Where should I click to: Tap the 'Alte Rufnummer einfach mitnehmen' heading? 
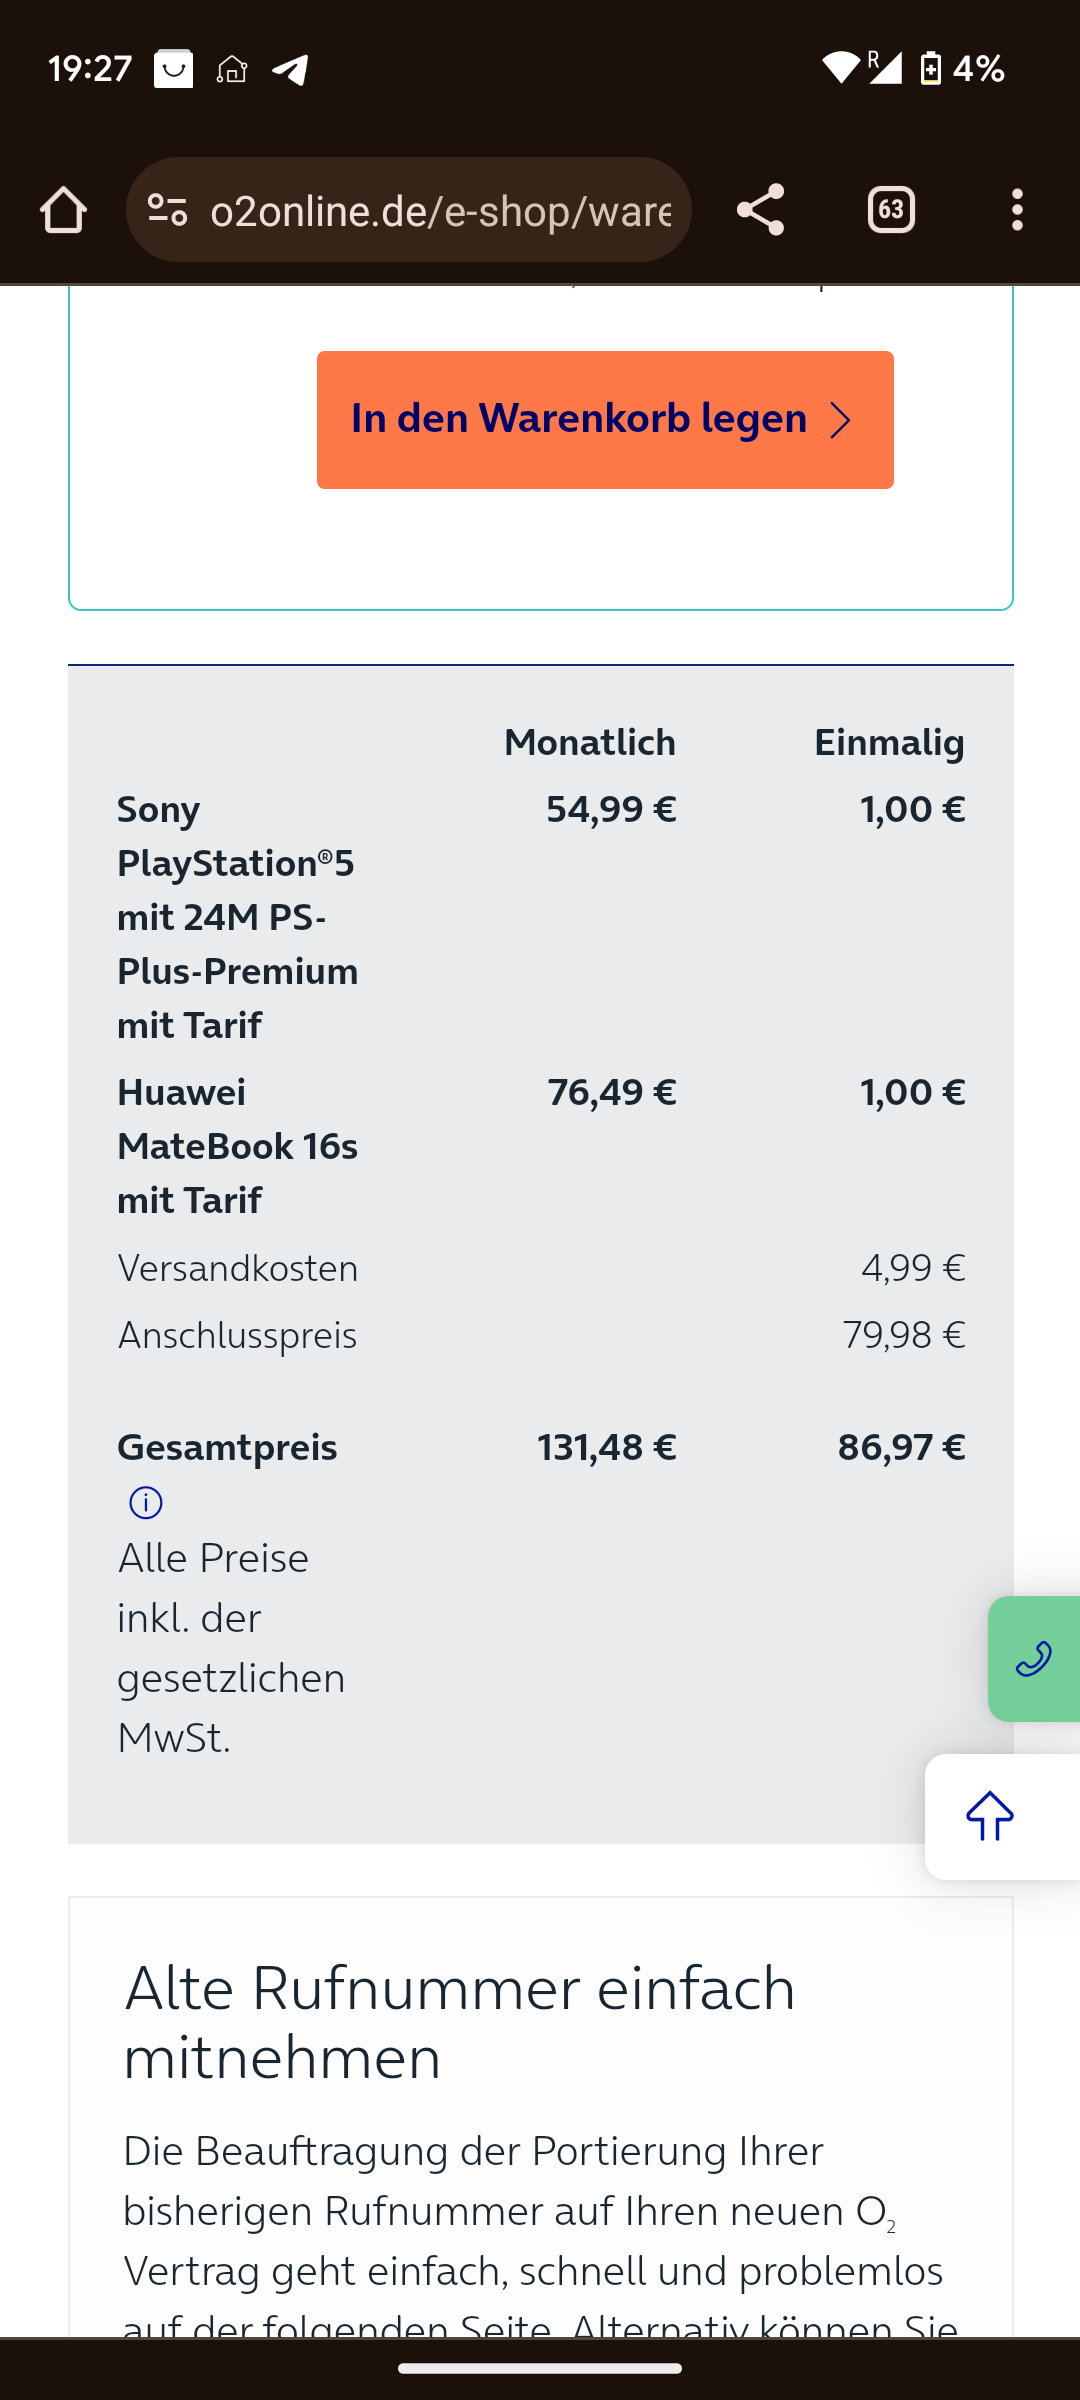[459, 2022]
